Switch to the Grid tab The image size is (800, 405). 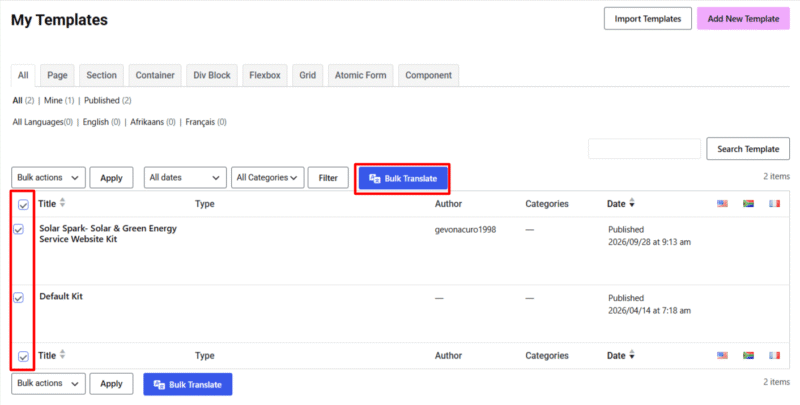point(308,75)
